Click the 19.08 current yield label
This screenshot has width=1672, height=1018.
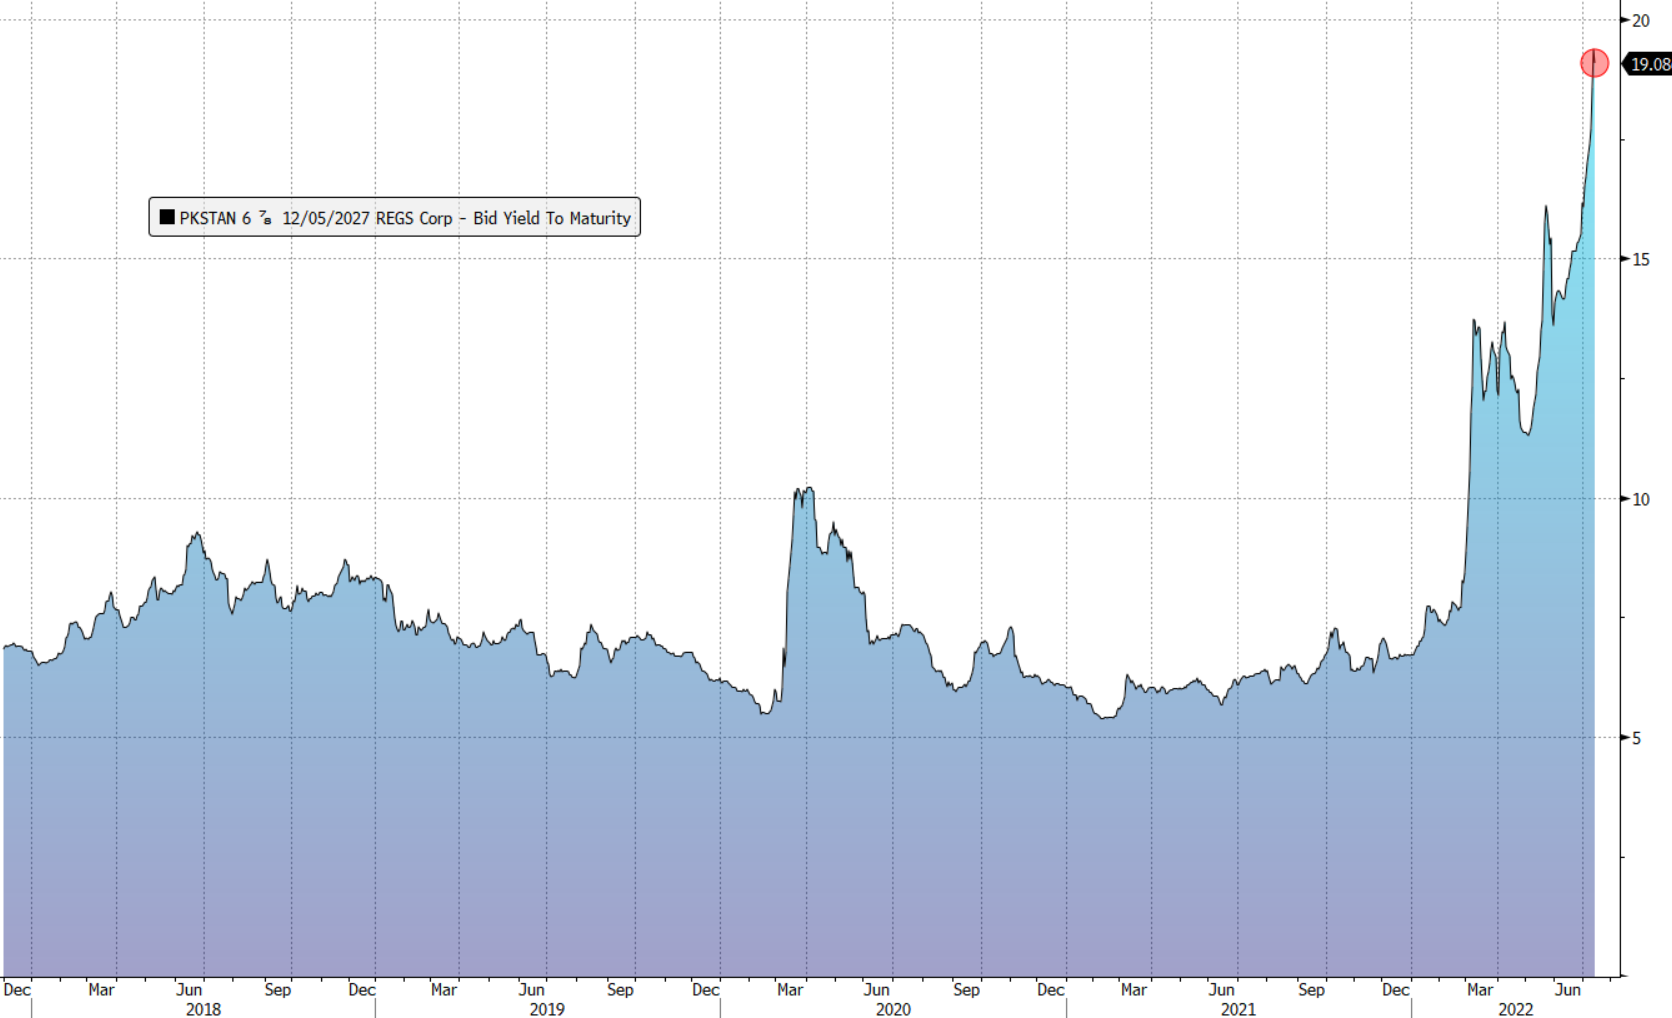pos(1648,64)
